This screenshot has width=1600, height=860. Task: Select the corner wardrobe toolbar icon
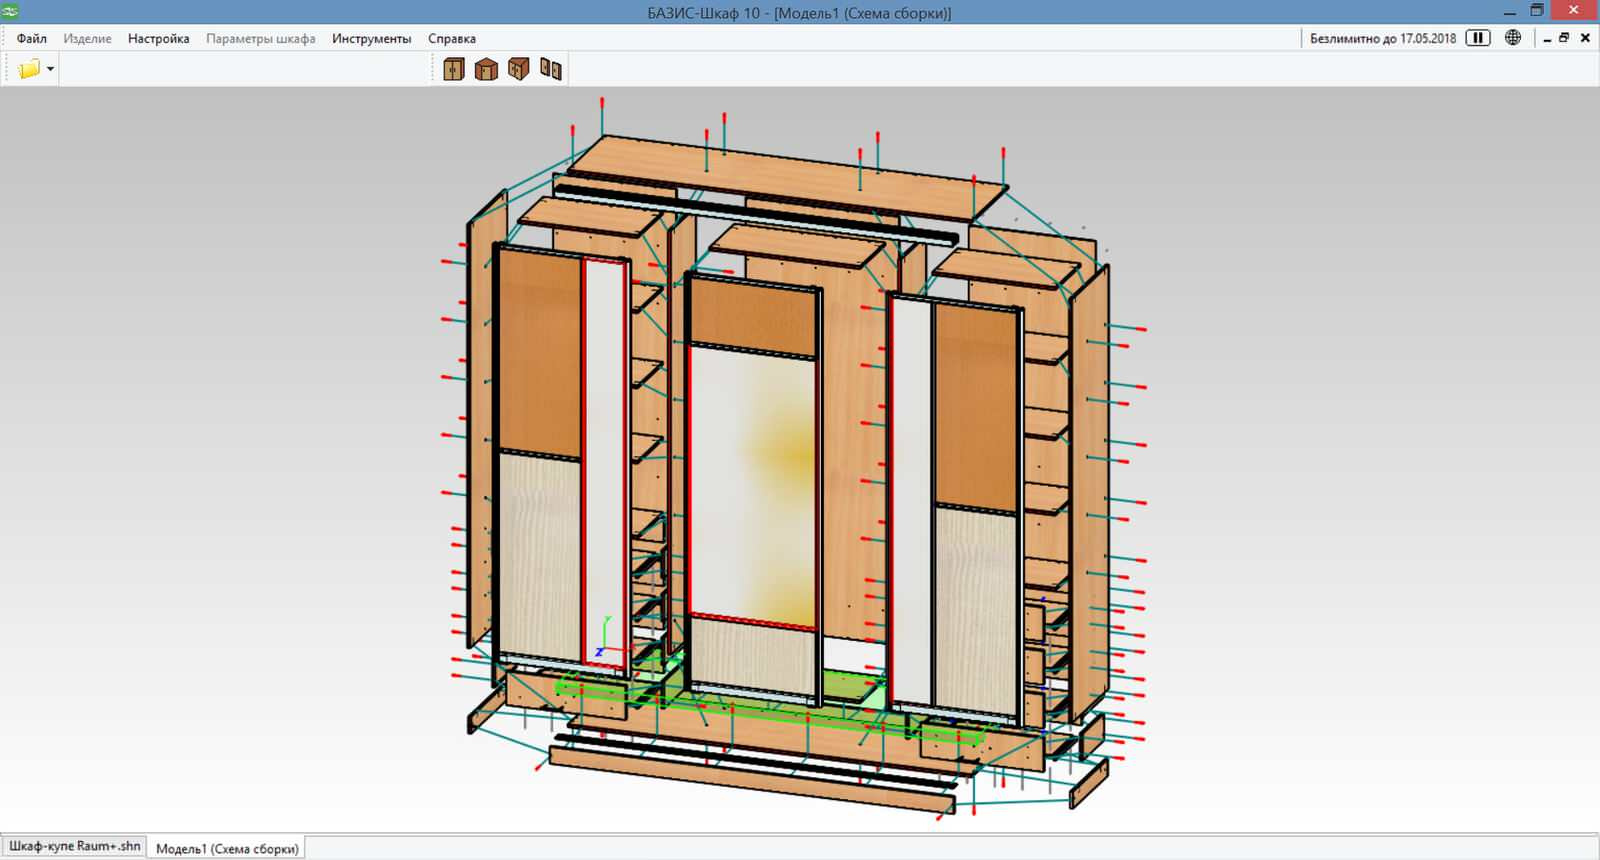click(x=486, y=69)
